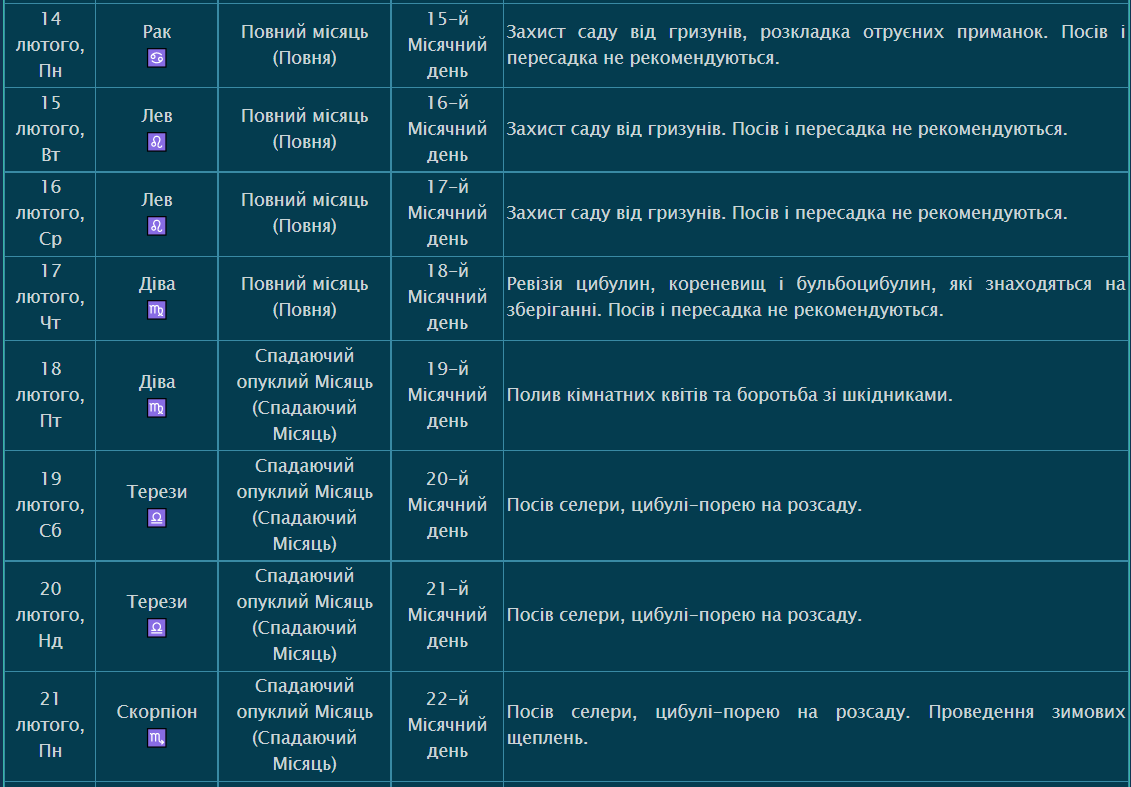This screenshot has width=1131, height=787.
Task: Click the Leo icon in the 16 лютого row
Action: click(157, 226)
